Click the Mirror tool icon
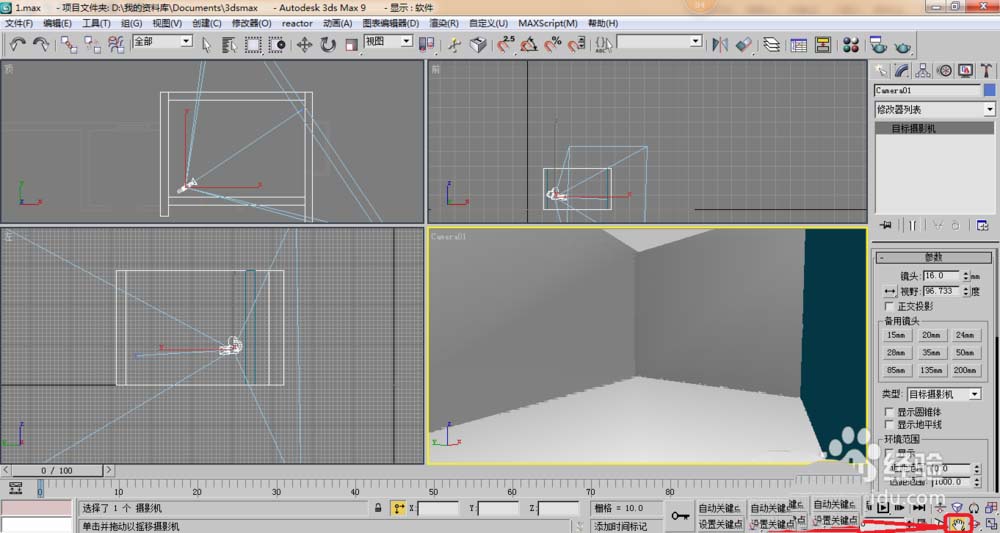 click(x=720, y=44)
